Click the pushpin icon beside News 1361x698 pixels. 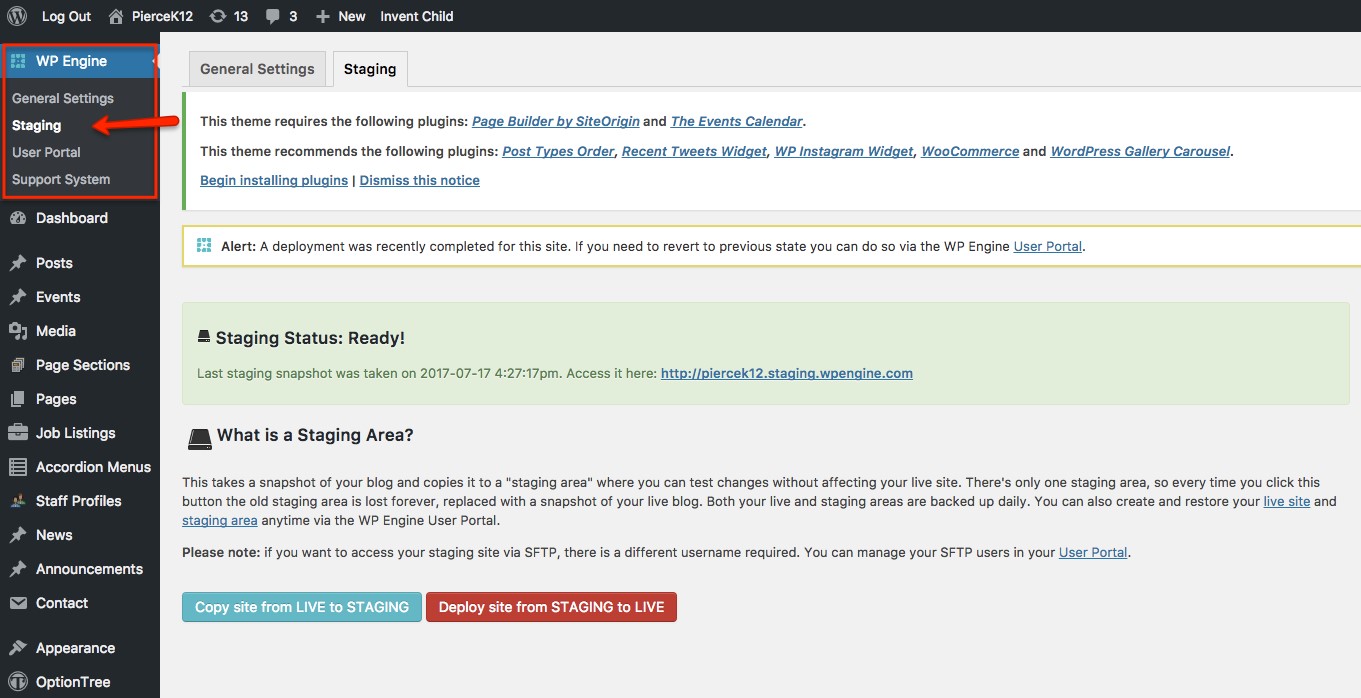click(18, 535)
